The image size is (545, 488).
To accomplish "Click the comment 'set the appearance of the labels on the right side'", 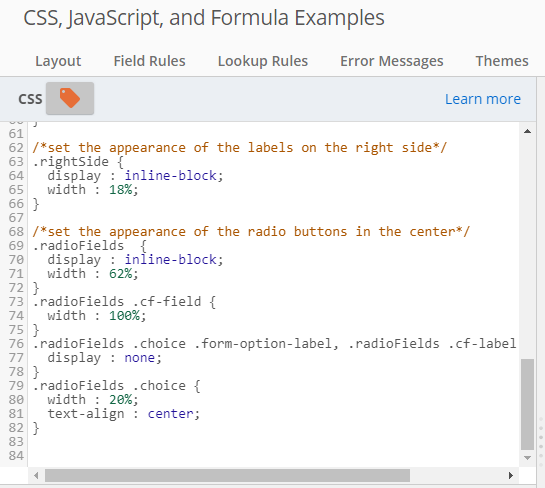I will [239, 148].
